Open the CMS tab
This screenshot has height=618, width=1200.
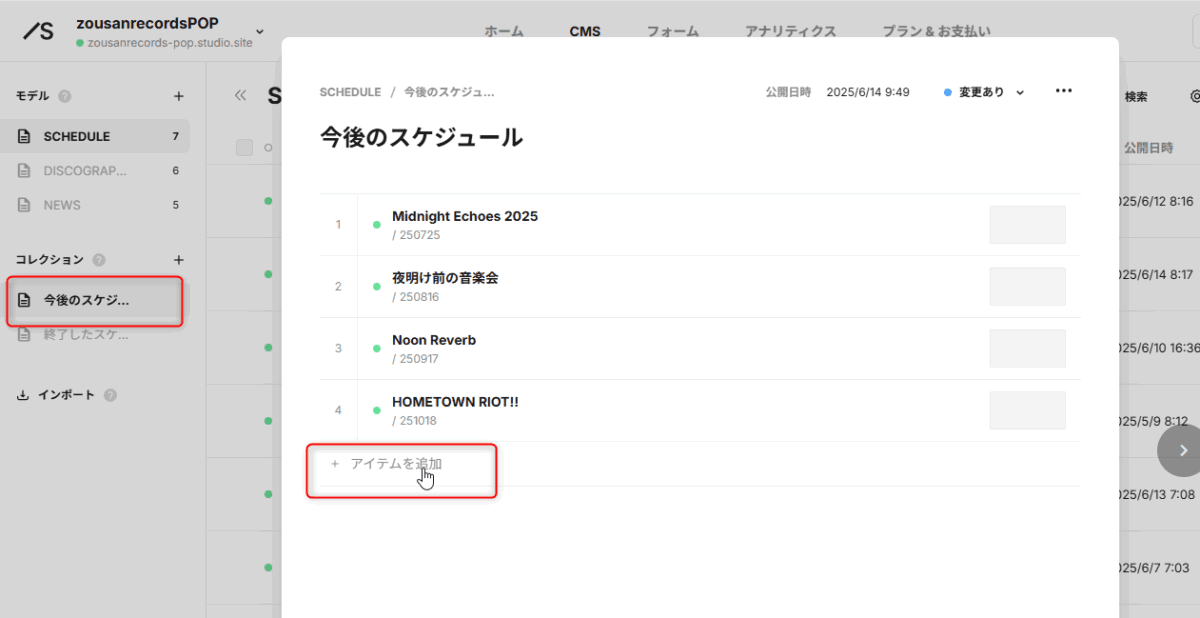pos(585,31)
